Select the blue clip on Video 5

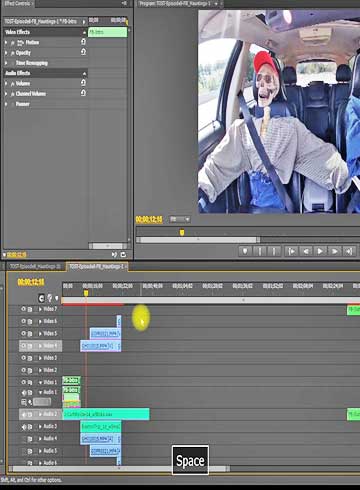pyautogui.click(x=105, y=334)
